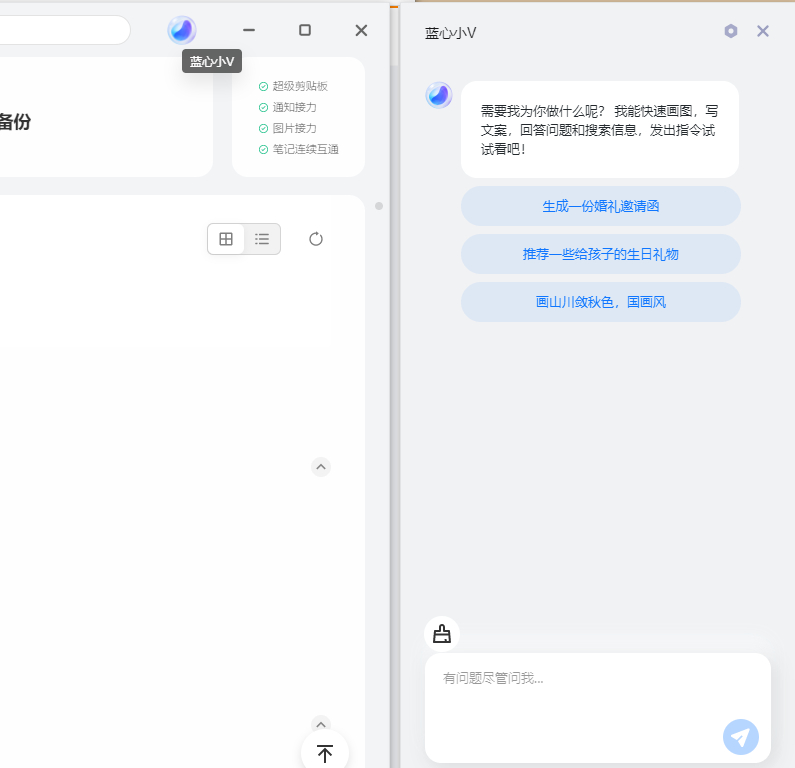The image size is (795, 768).
Task: Clear chat with the broom icon
Action: (x=442, y=634)
